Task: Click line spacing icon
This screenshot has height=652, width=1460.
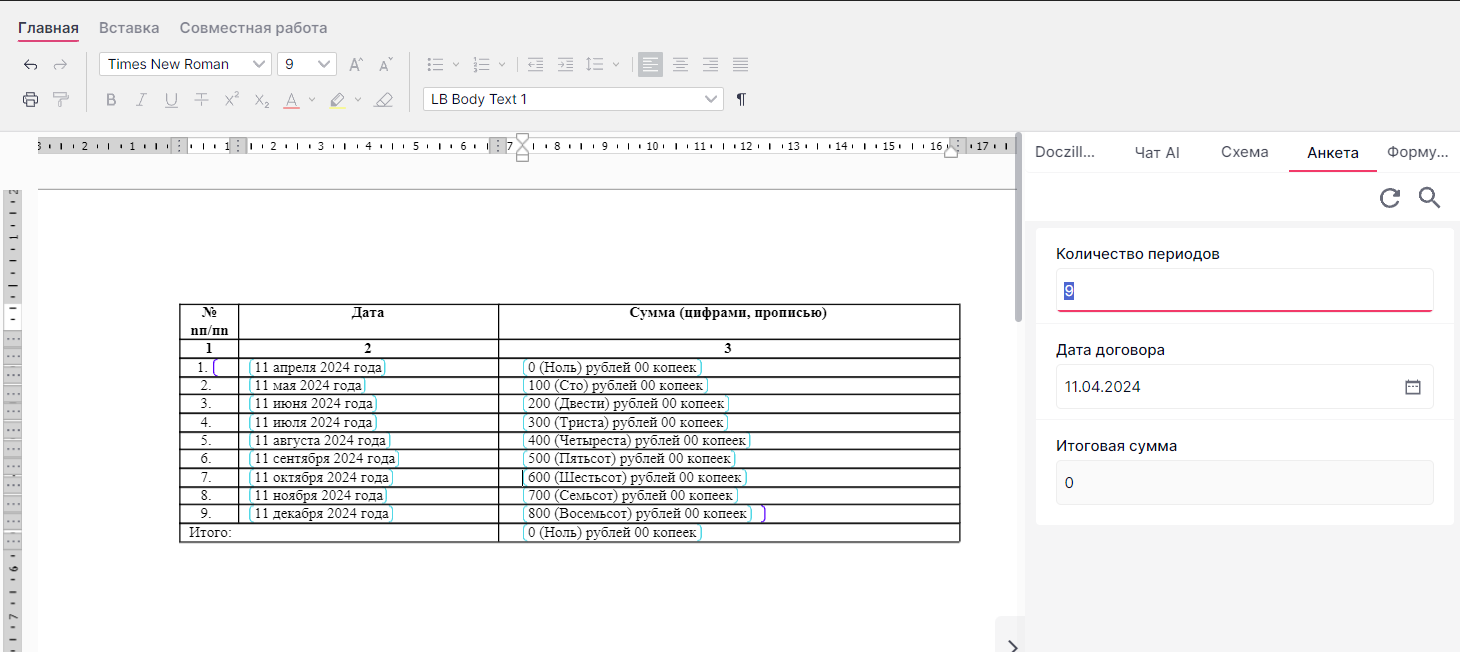Action: pyautogui.click(x=595, y=64)
